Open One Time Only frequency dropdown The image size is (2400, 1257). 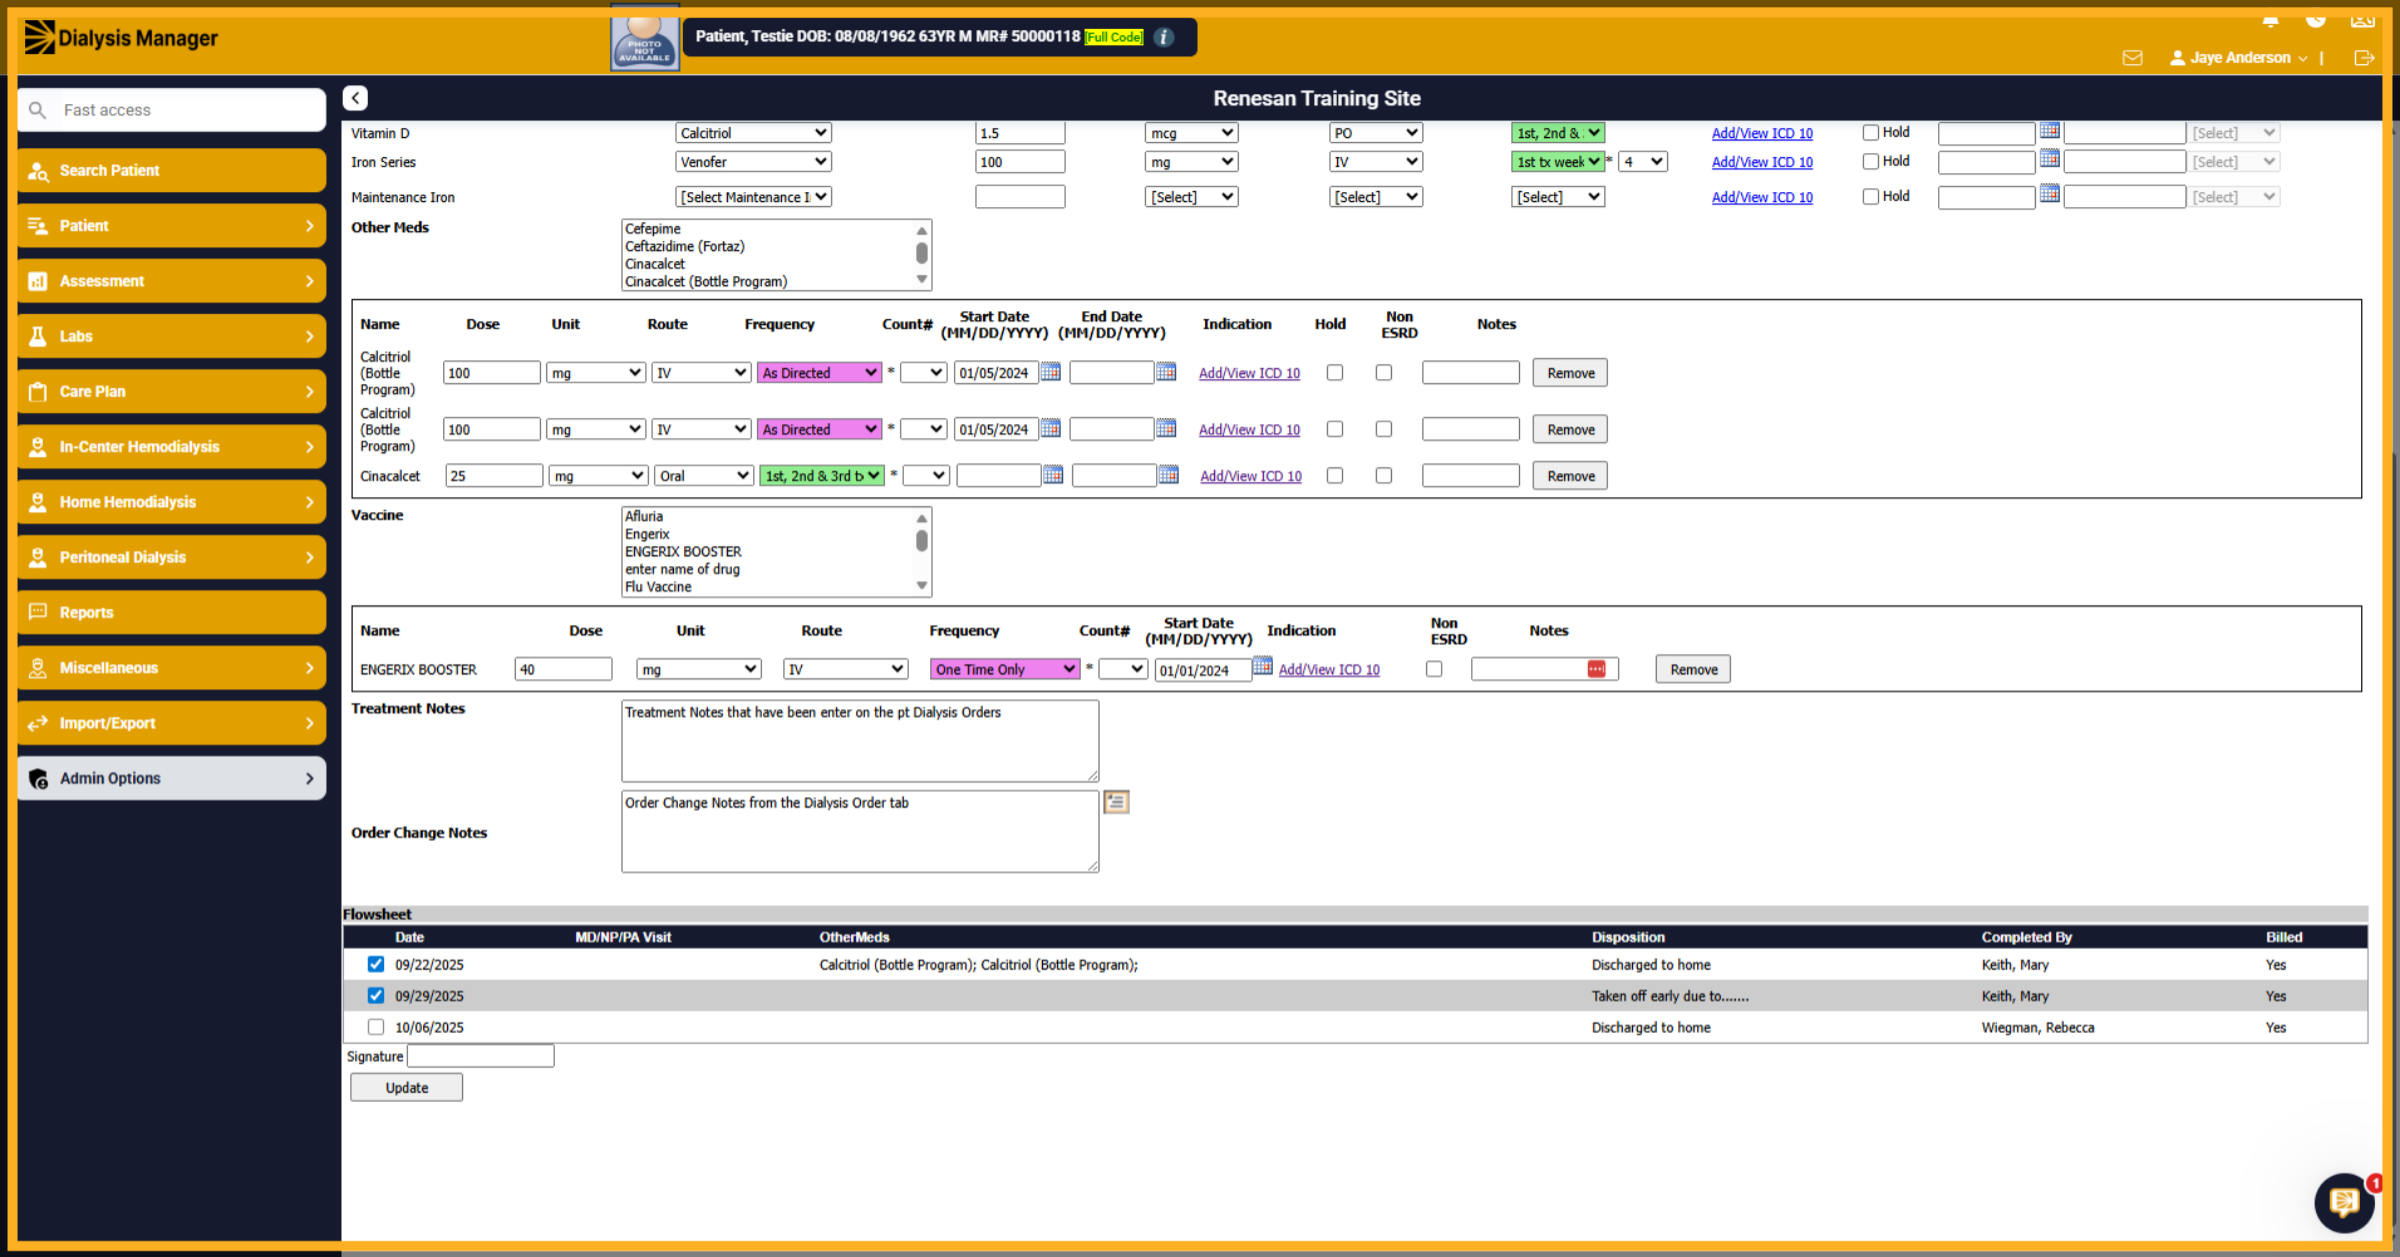point(1004,669)
